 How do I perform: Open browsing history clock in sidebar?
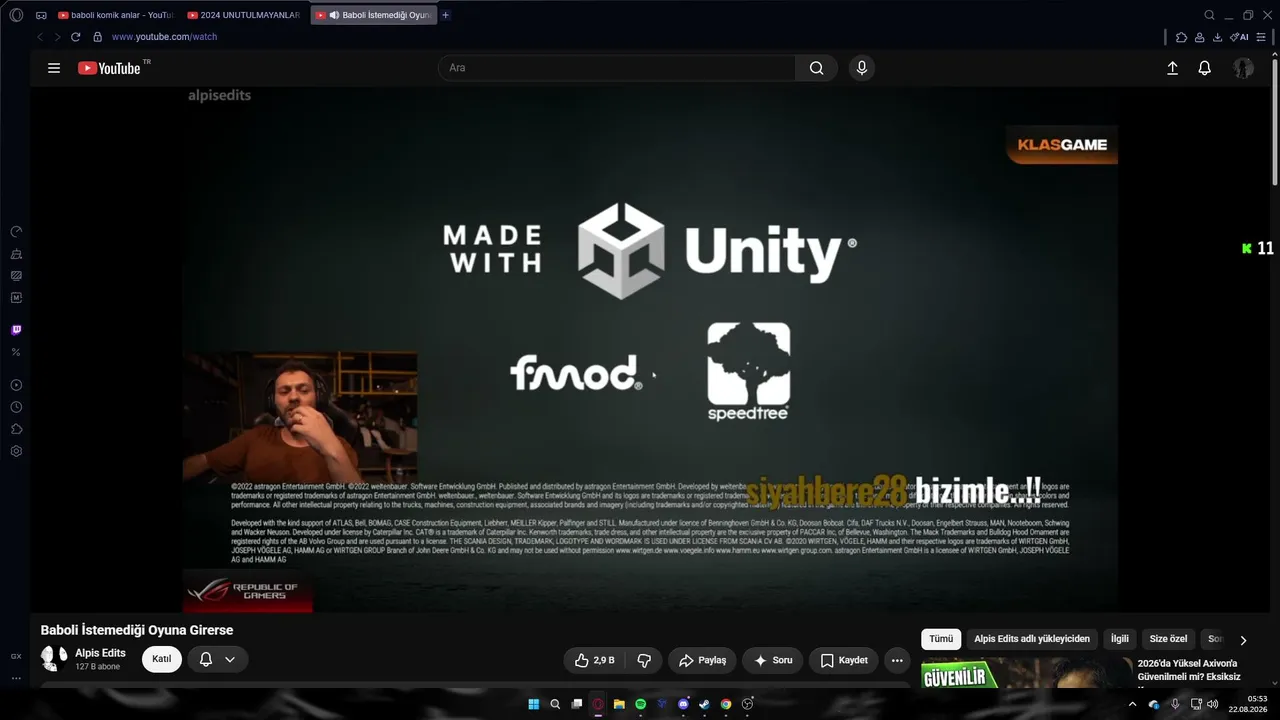click(x=16, y=407)
